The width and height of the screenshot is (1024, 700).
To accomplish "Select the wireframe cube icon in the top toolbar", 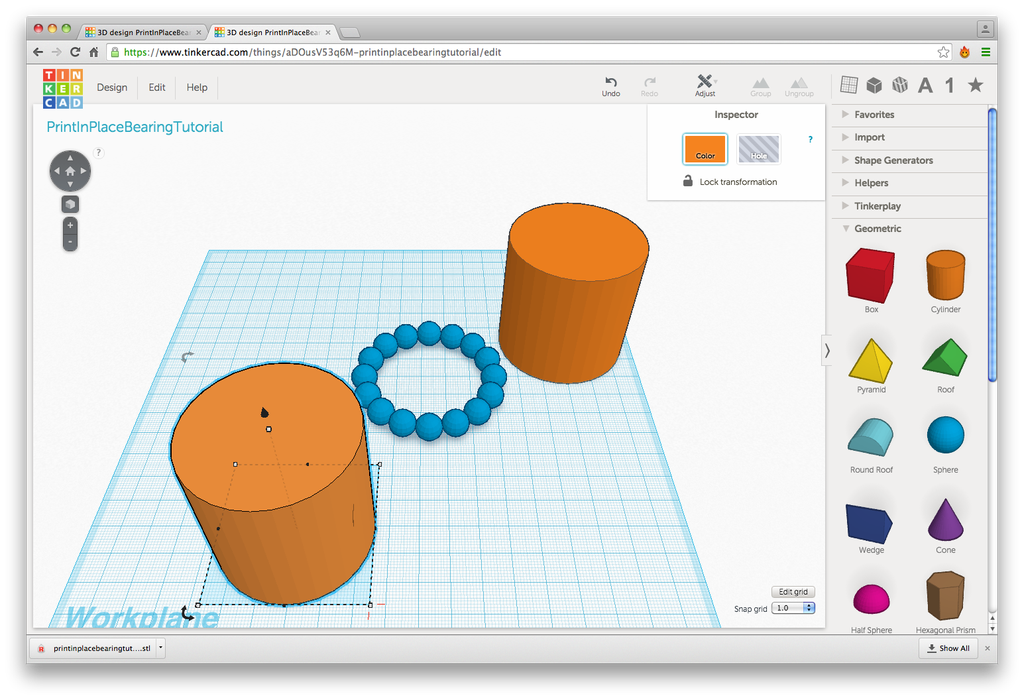I will [x=900, y=84].
